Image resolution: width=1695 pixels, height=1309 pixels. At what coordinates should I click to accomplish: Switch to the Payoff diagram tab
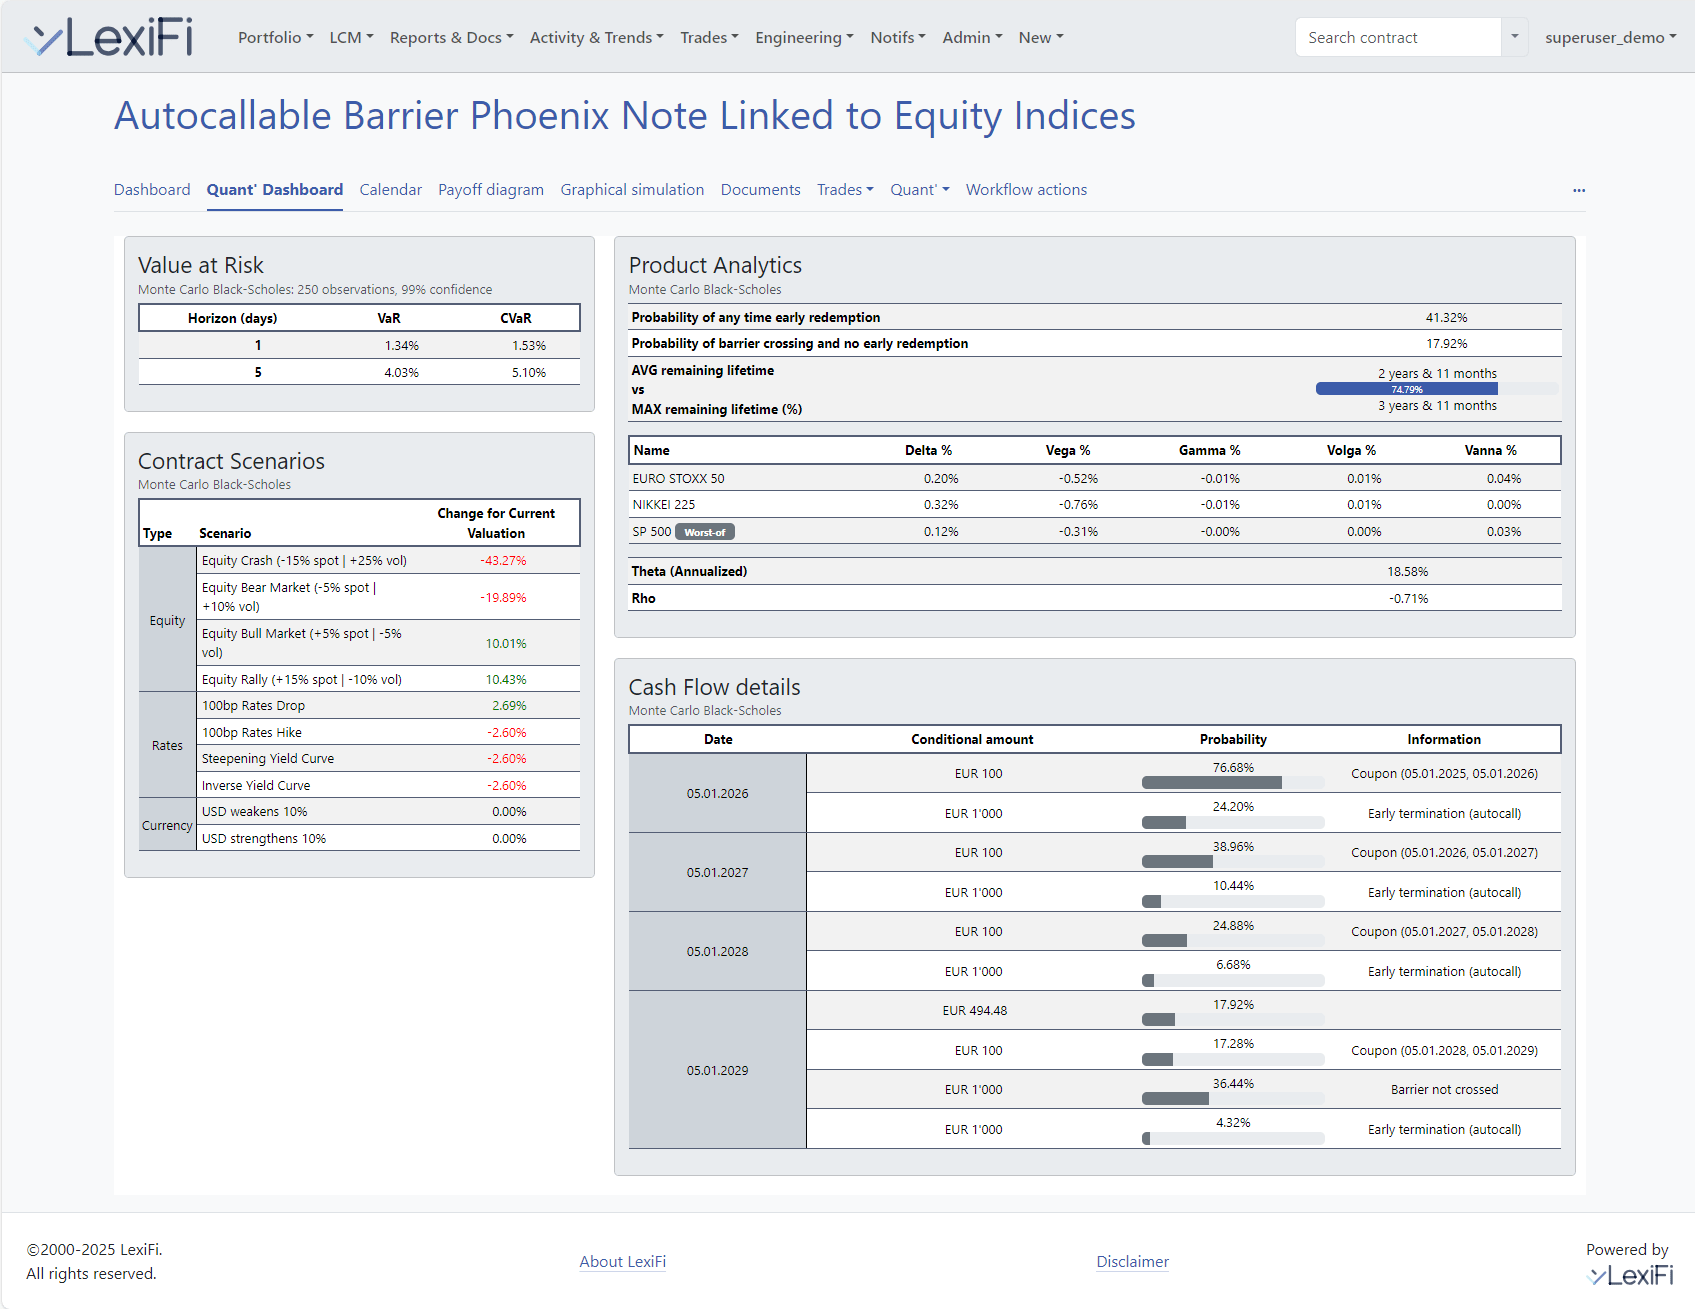(x=490, y=189)
